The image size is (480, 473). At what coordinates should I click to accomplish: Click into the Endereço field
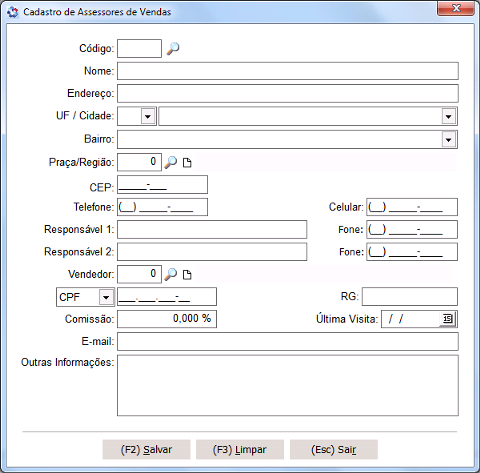coord(288,93)
